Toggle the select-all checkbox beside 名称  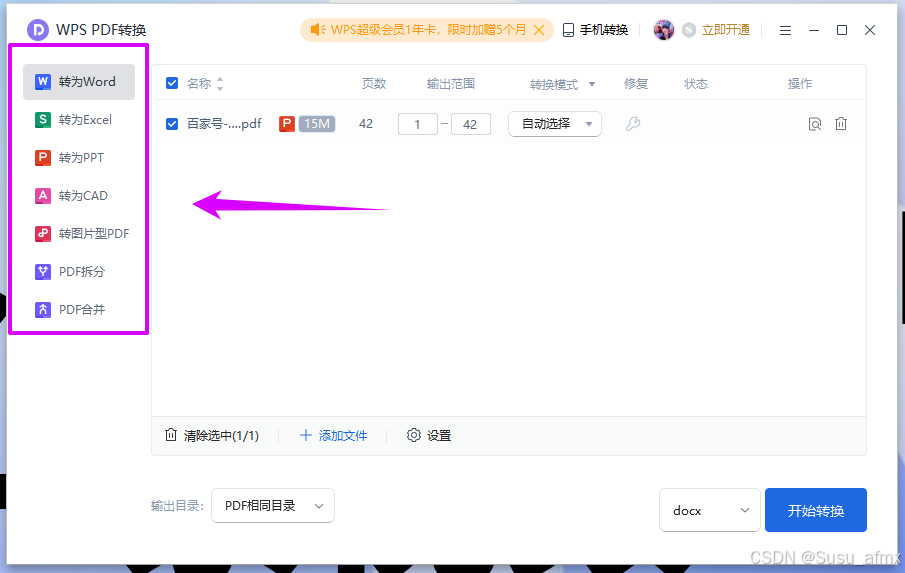[x=172, y=83]
